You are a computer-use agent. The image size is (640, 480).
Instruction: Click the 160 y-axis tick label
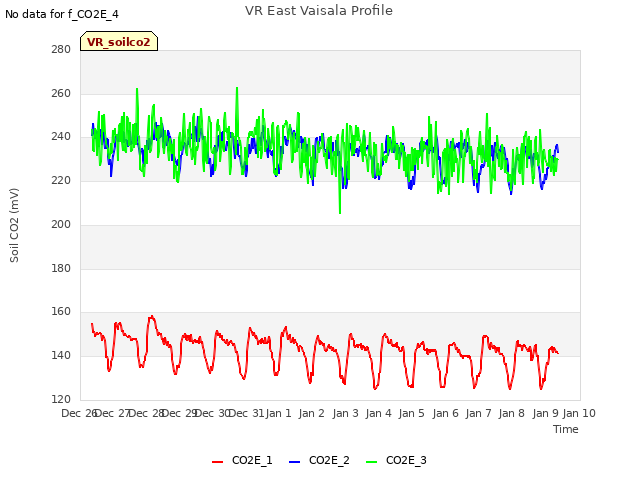click(x=61, y=312)
